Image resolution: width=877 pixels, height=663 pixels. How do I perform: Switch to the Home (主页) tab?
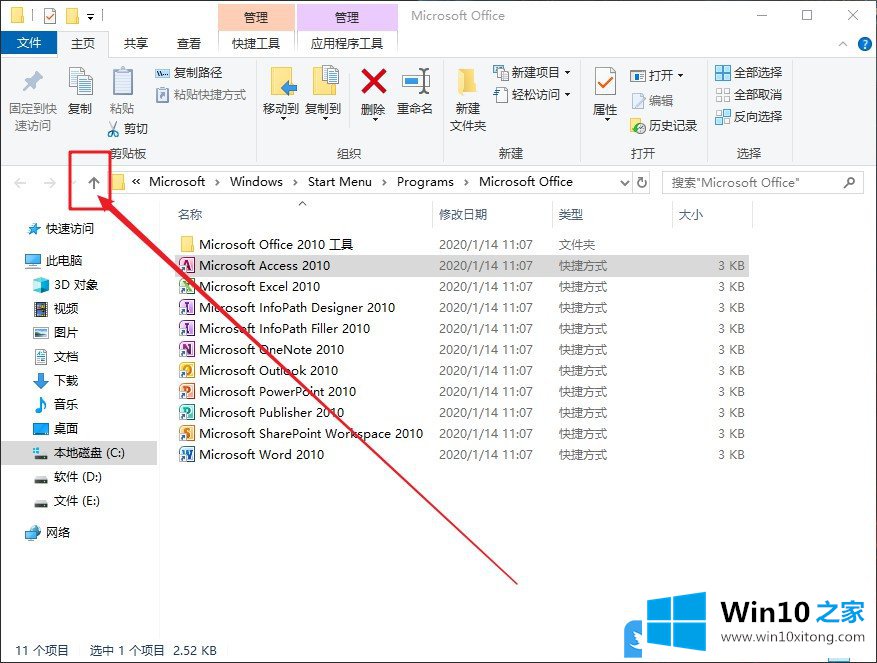(x=83, y=43)
